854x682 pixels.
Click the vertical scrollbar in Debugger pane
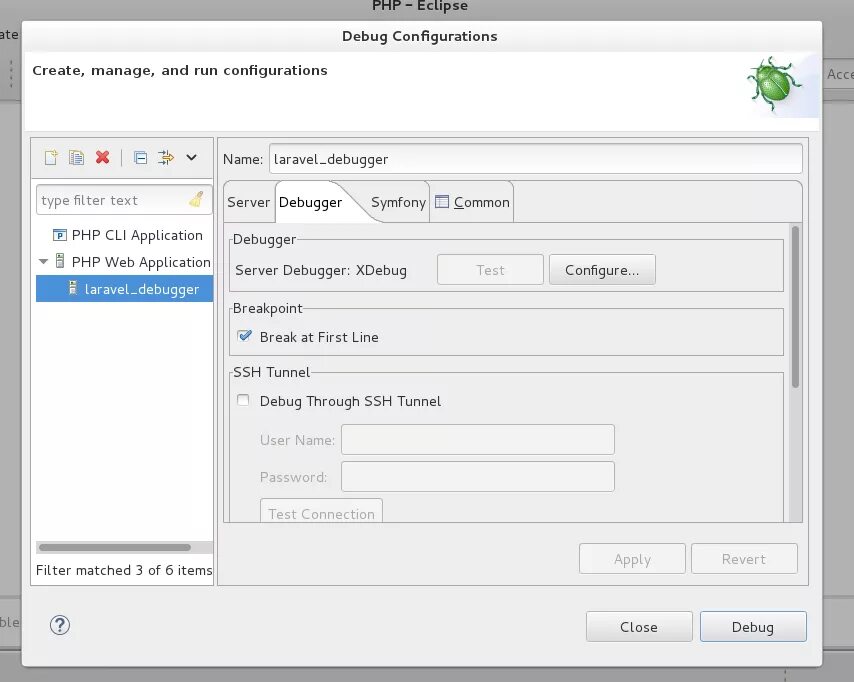pos(795,307)
